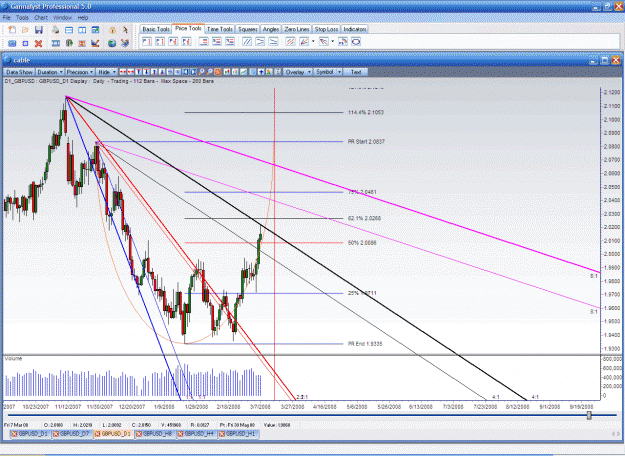Close the GBPUSD_H1 tab with its X icon

click(x=222, y=434)
